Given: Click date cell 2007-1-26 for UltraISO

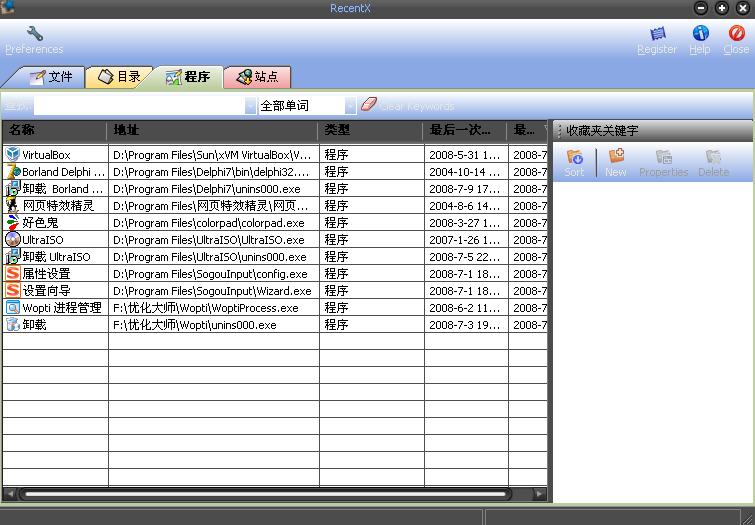Looking at the screenshot, I should click(466, 239).
